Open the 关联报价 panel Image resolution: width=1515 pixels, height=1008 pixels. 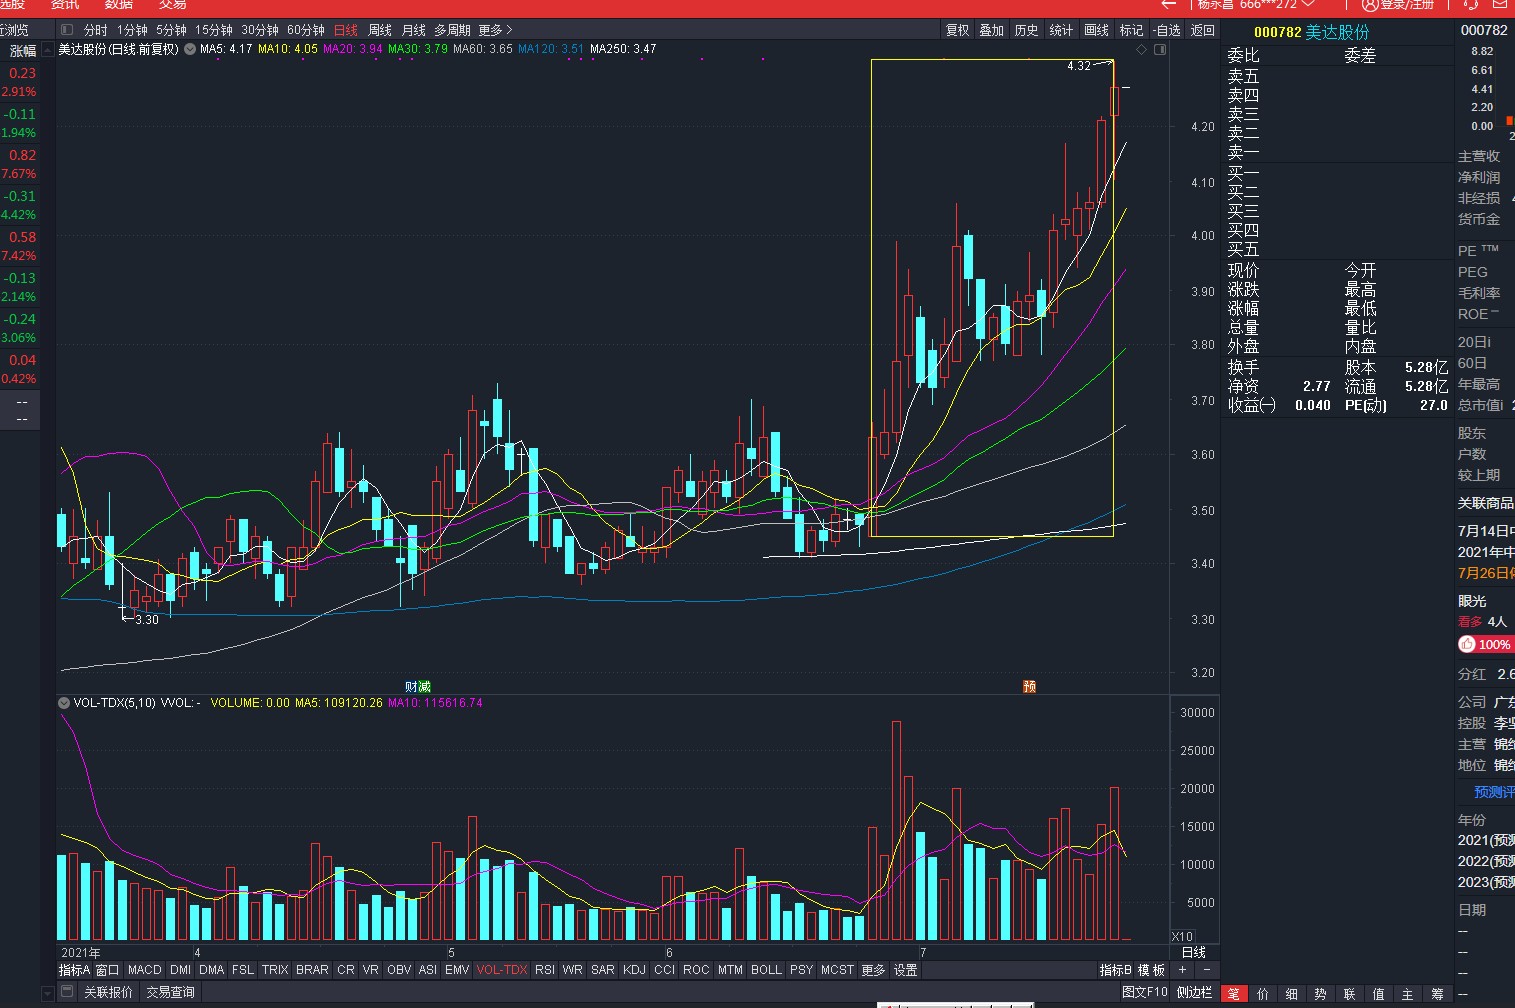(x=108, y=992)
